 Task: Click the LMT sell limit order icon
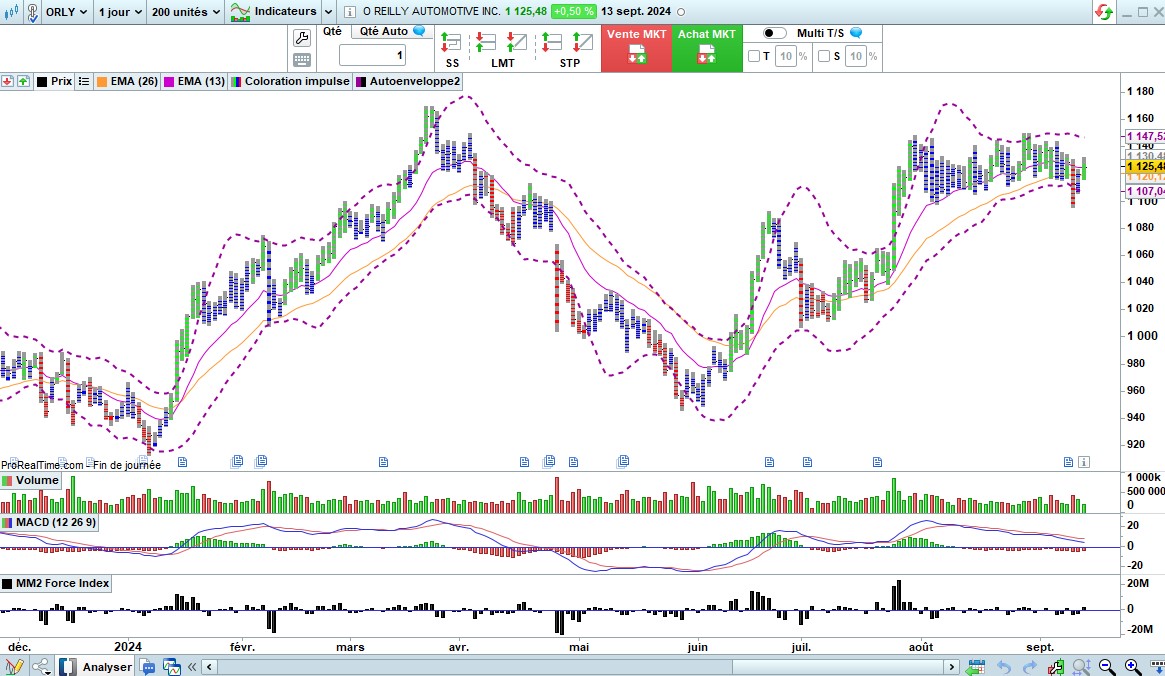[x=486, y=42]
